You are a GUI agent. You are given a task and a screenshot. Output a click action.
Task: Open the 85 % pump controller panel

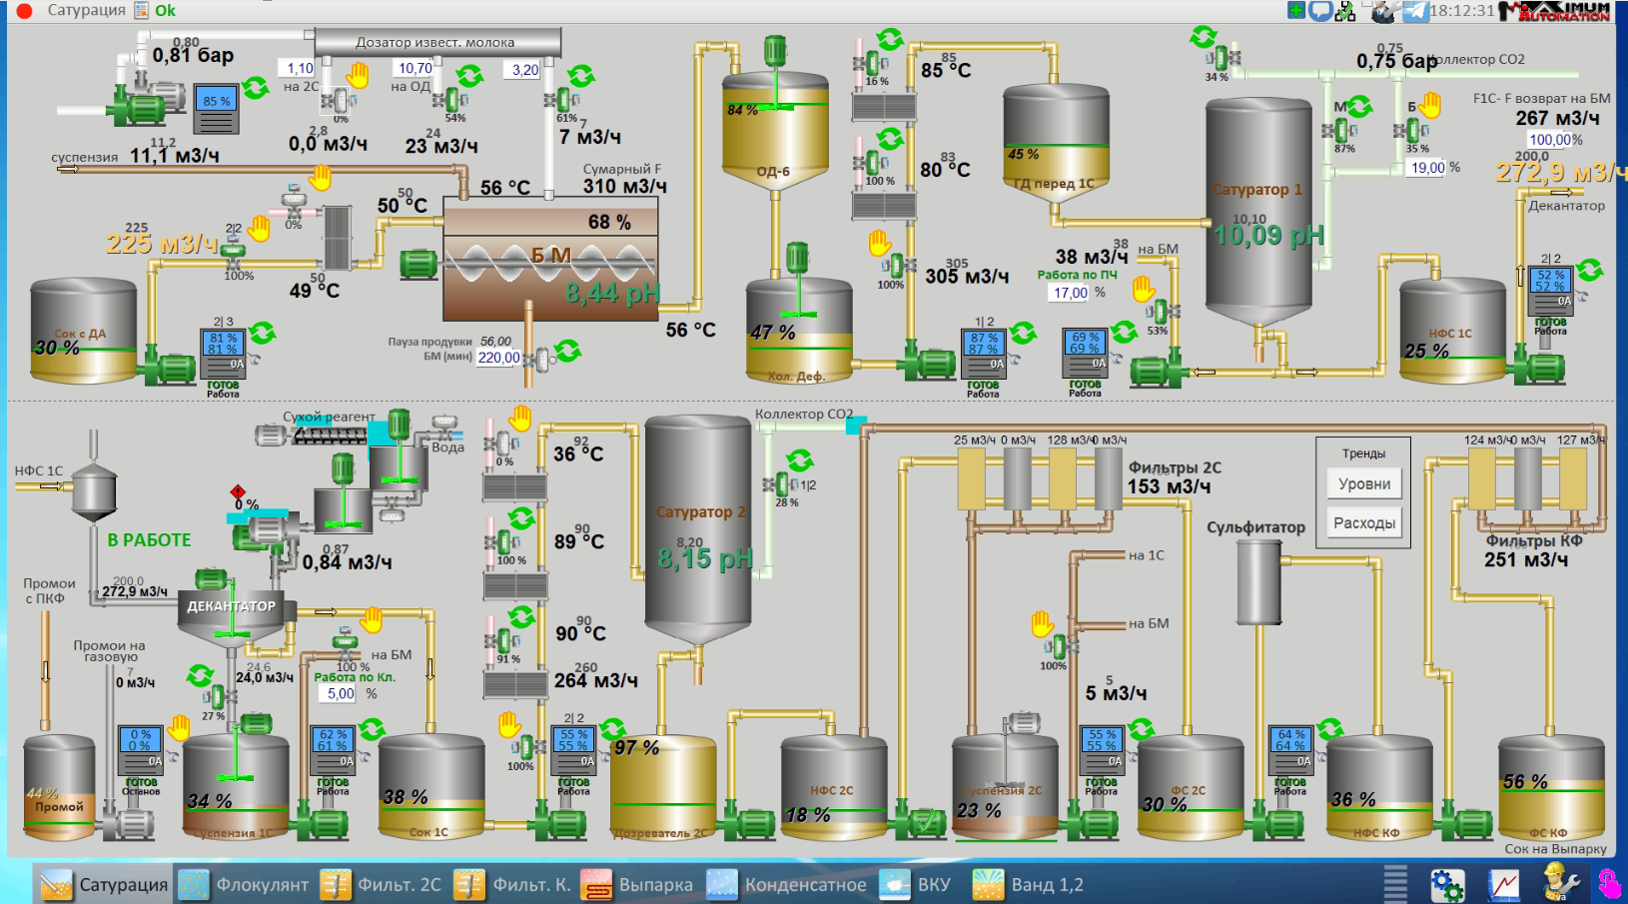[216, 111]
